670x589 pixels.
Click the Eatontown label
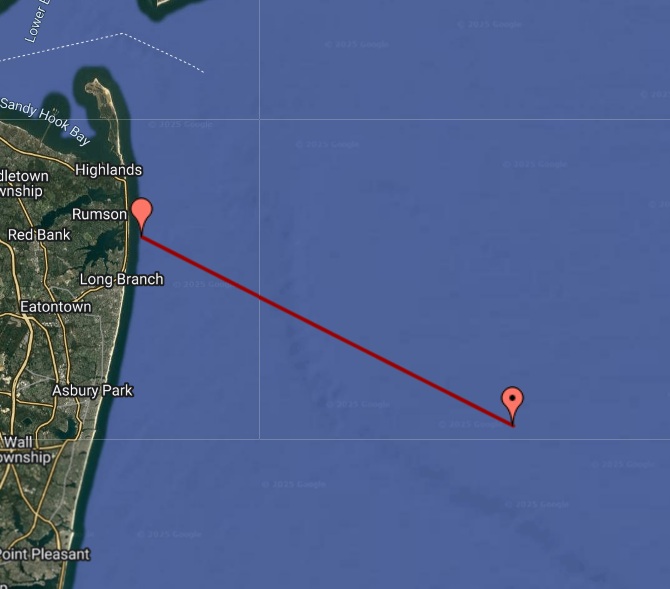click(x=56, y=307)
